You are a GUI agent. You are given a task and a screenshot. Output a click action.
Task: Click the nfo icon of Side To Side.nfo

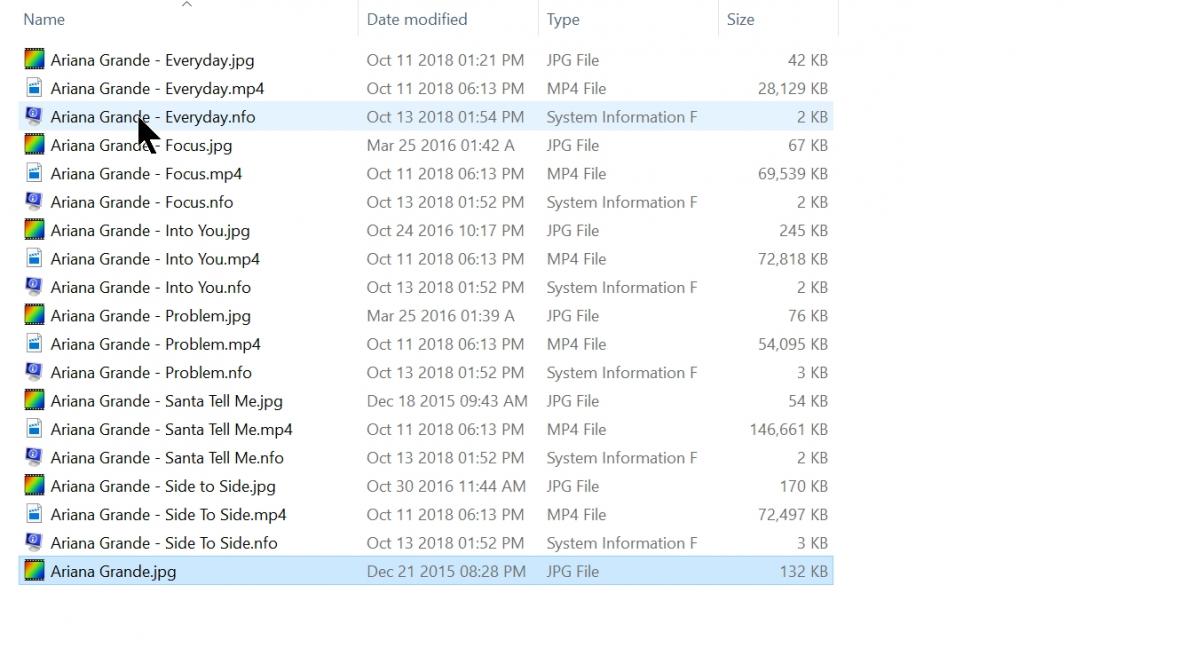tap(34, 543)
